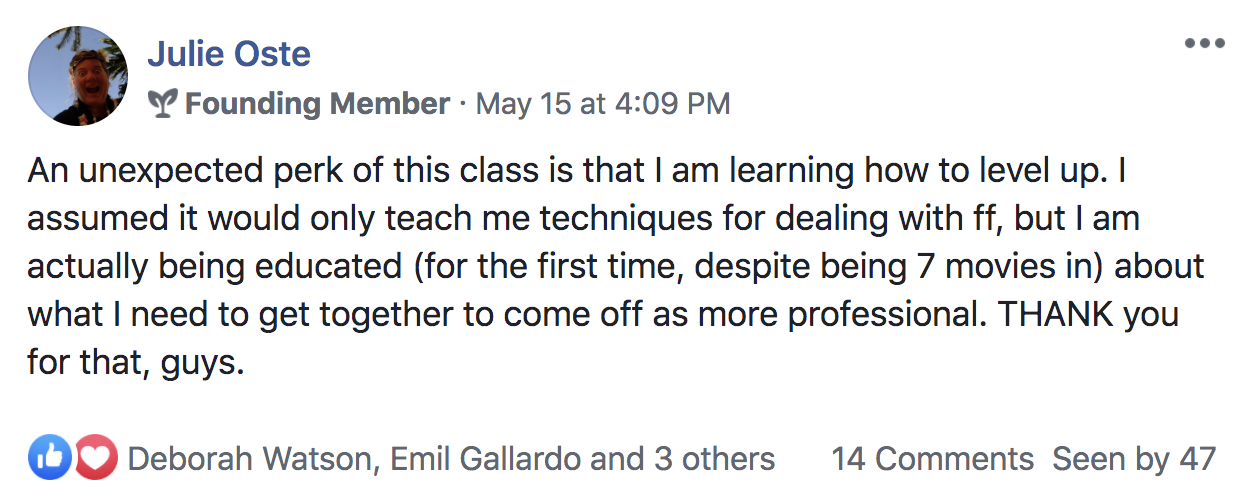Image resolution: width=1242 pixels, height=500 pixels.
Task: Click the post body paragraph text
Action: pos(615,268)
